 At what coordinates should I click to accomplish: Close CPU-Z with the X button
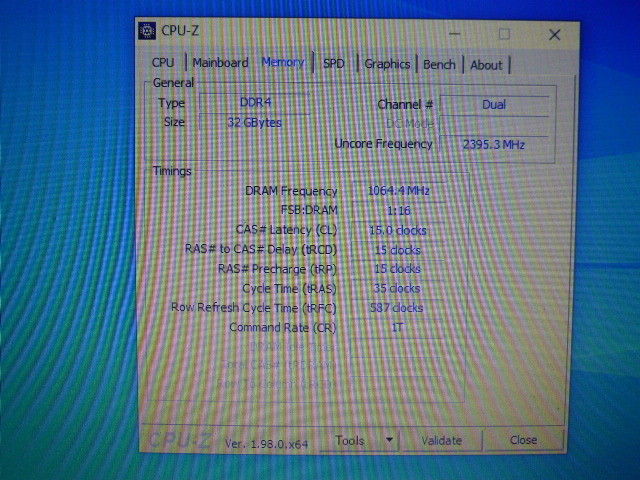point(554,35)
